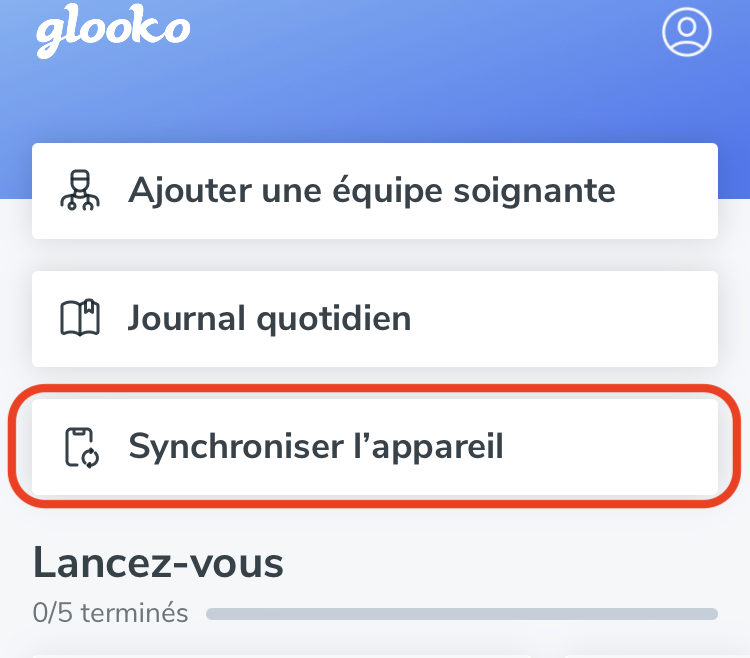750x658 pixels.
Task: Click the blank right side of the Synchroniser l'appareil card
Action: coord(620,447)
